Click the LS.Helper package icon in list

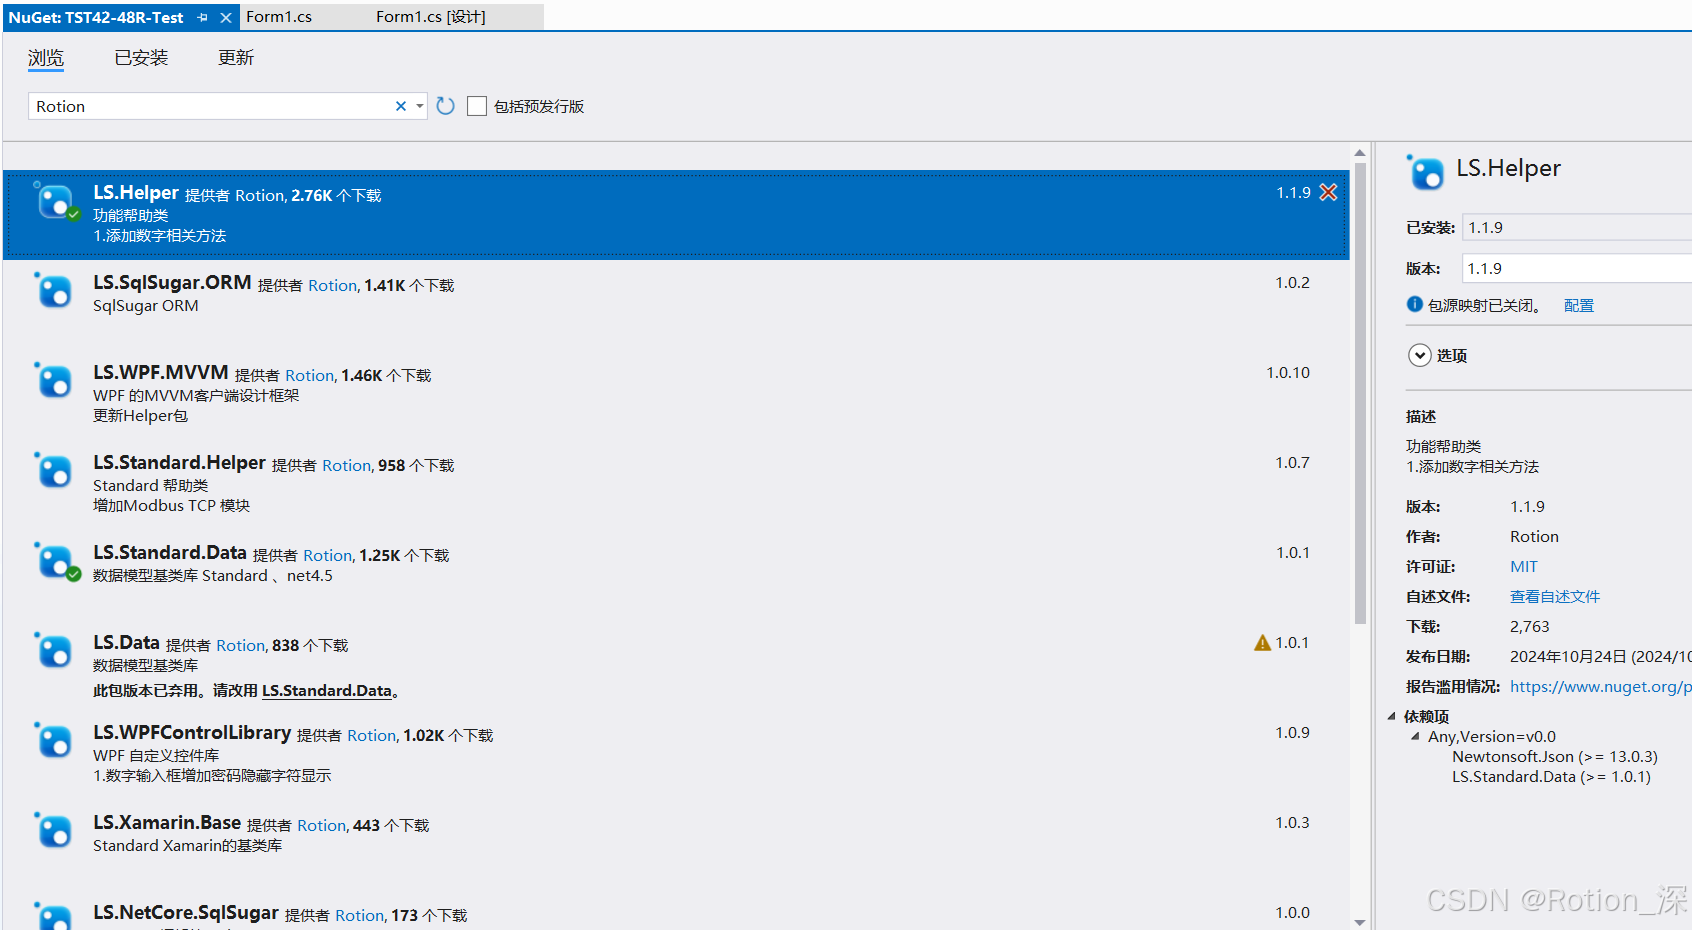[55, 201]
